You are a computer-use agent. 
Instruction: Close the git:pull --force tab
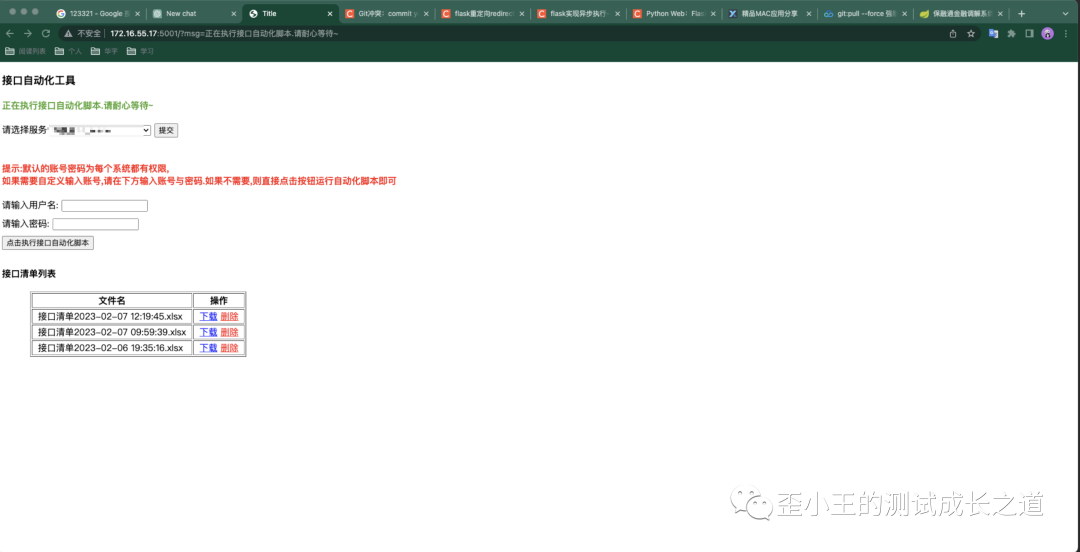coord(904,13)
